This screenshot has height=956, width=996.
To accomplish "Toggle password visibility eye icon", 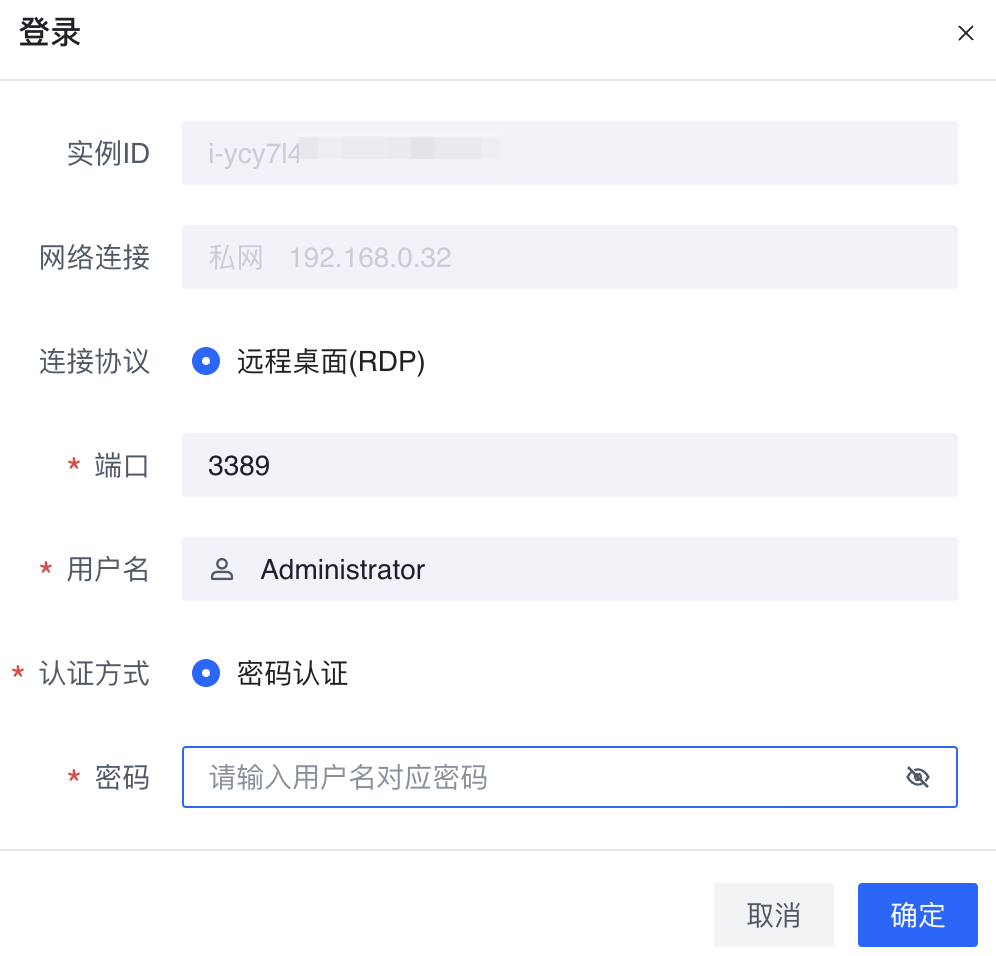I will [x=917, y=777].
